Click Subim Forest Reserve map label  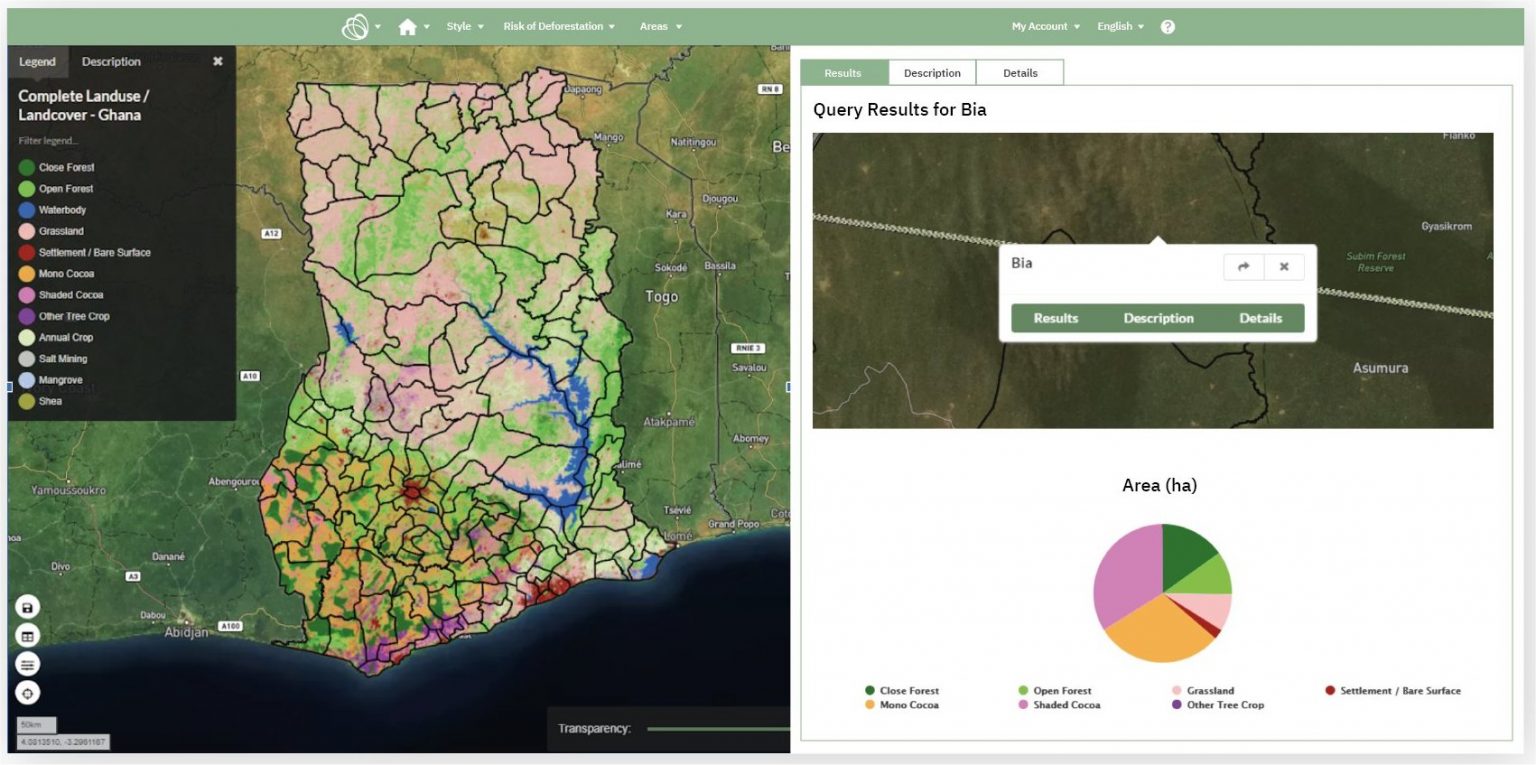[x=1376, y=262]
